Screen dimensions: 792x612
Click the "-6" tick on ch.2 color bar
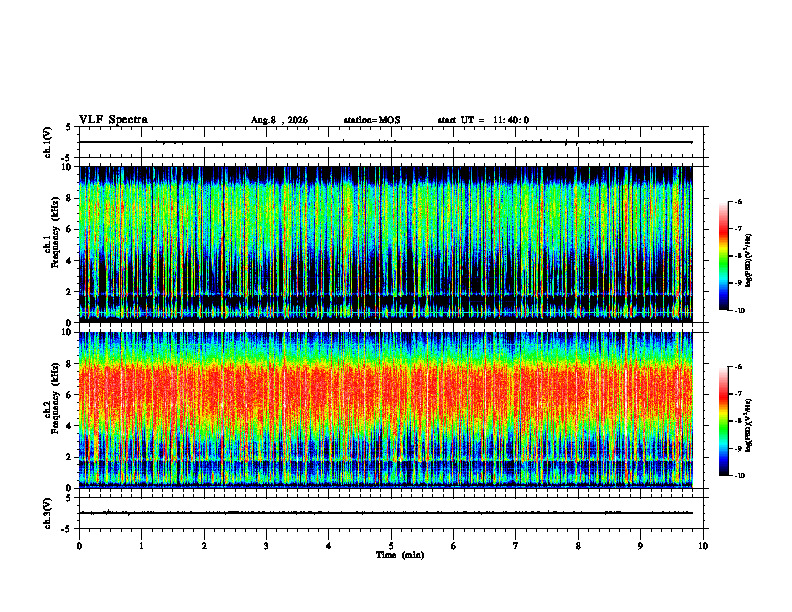[x=738, y=367]
